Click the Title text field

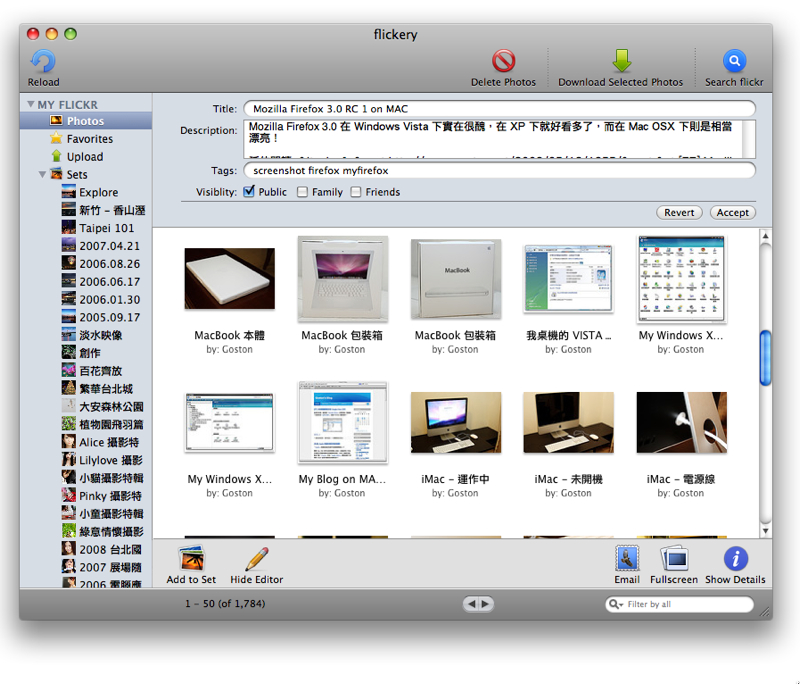[x=499, y=109]
